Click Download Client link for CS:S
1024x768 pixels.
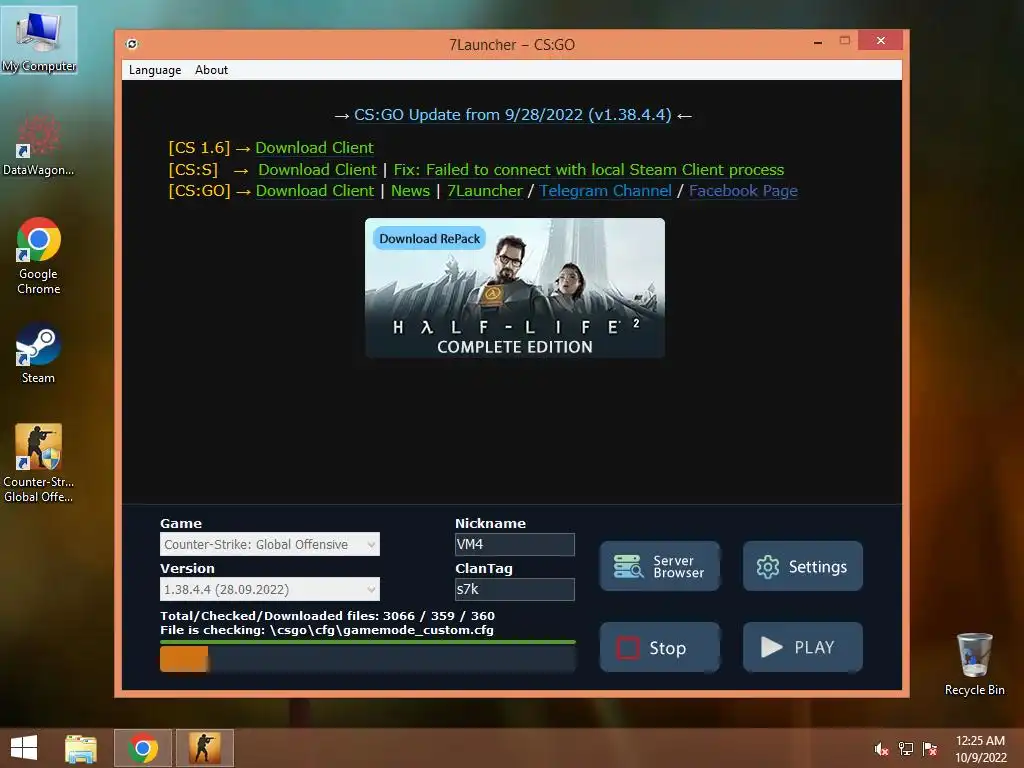click(317, 170)
